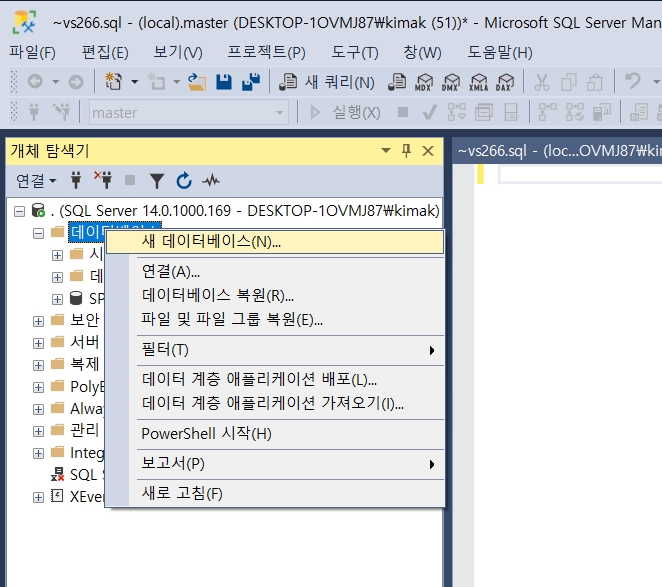Click the parse checkmark icon

click(429, 112)
